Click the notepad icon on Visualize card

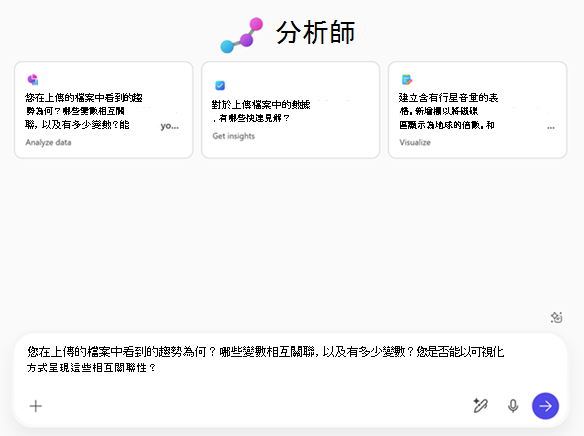[407, 80]
